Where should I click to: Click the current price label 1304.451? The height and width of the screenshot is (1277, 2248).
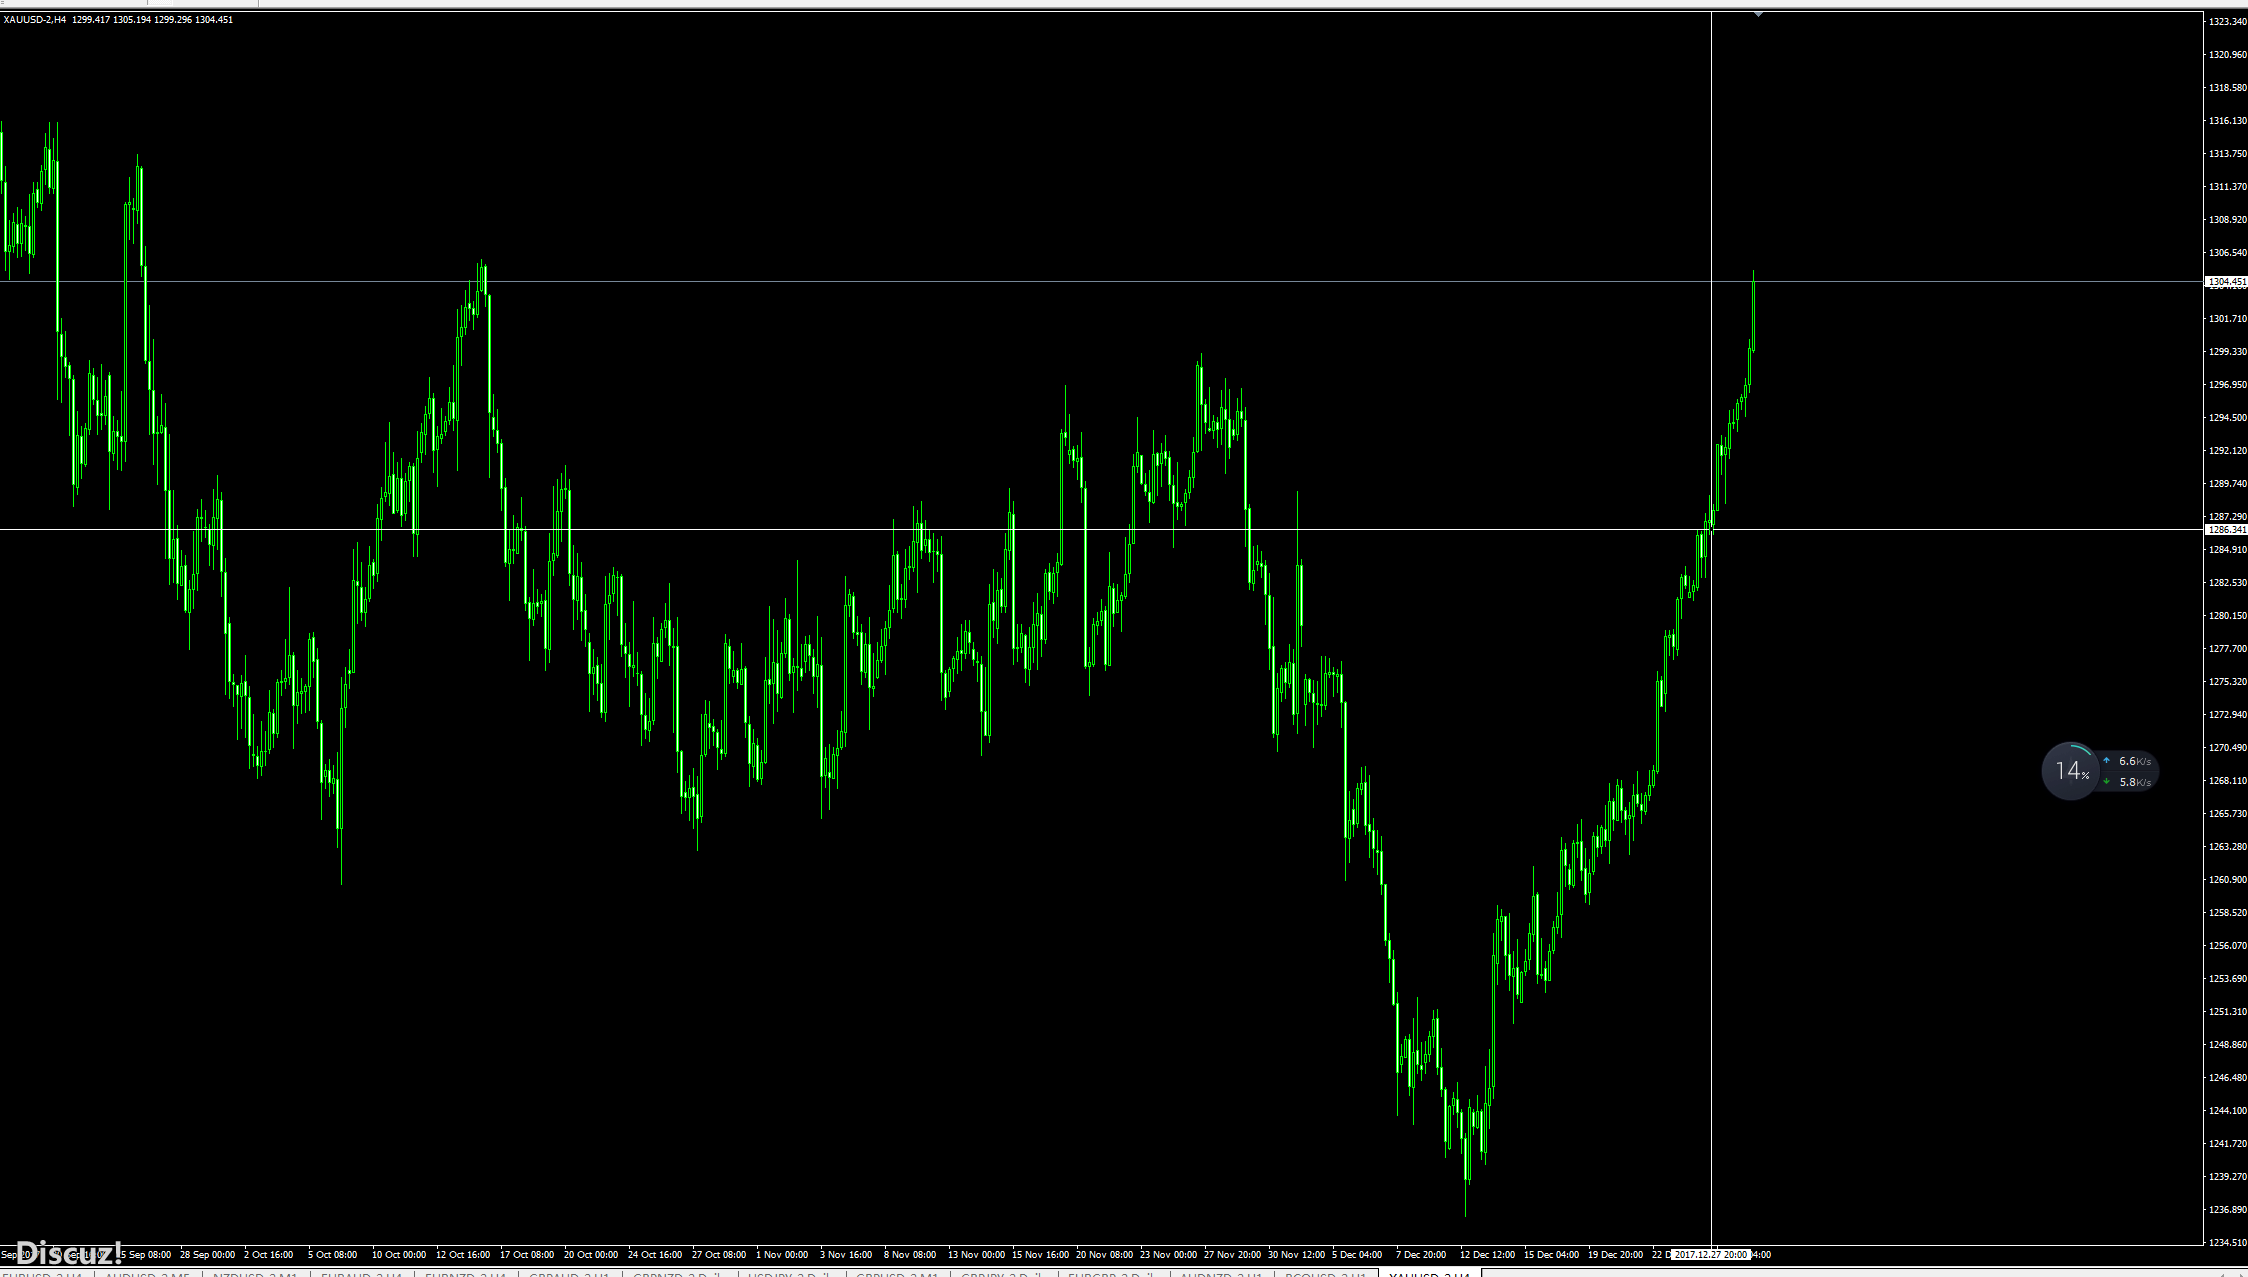2226,282
